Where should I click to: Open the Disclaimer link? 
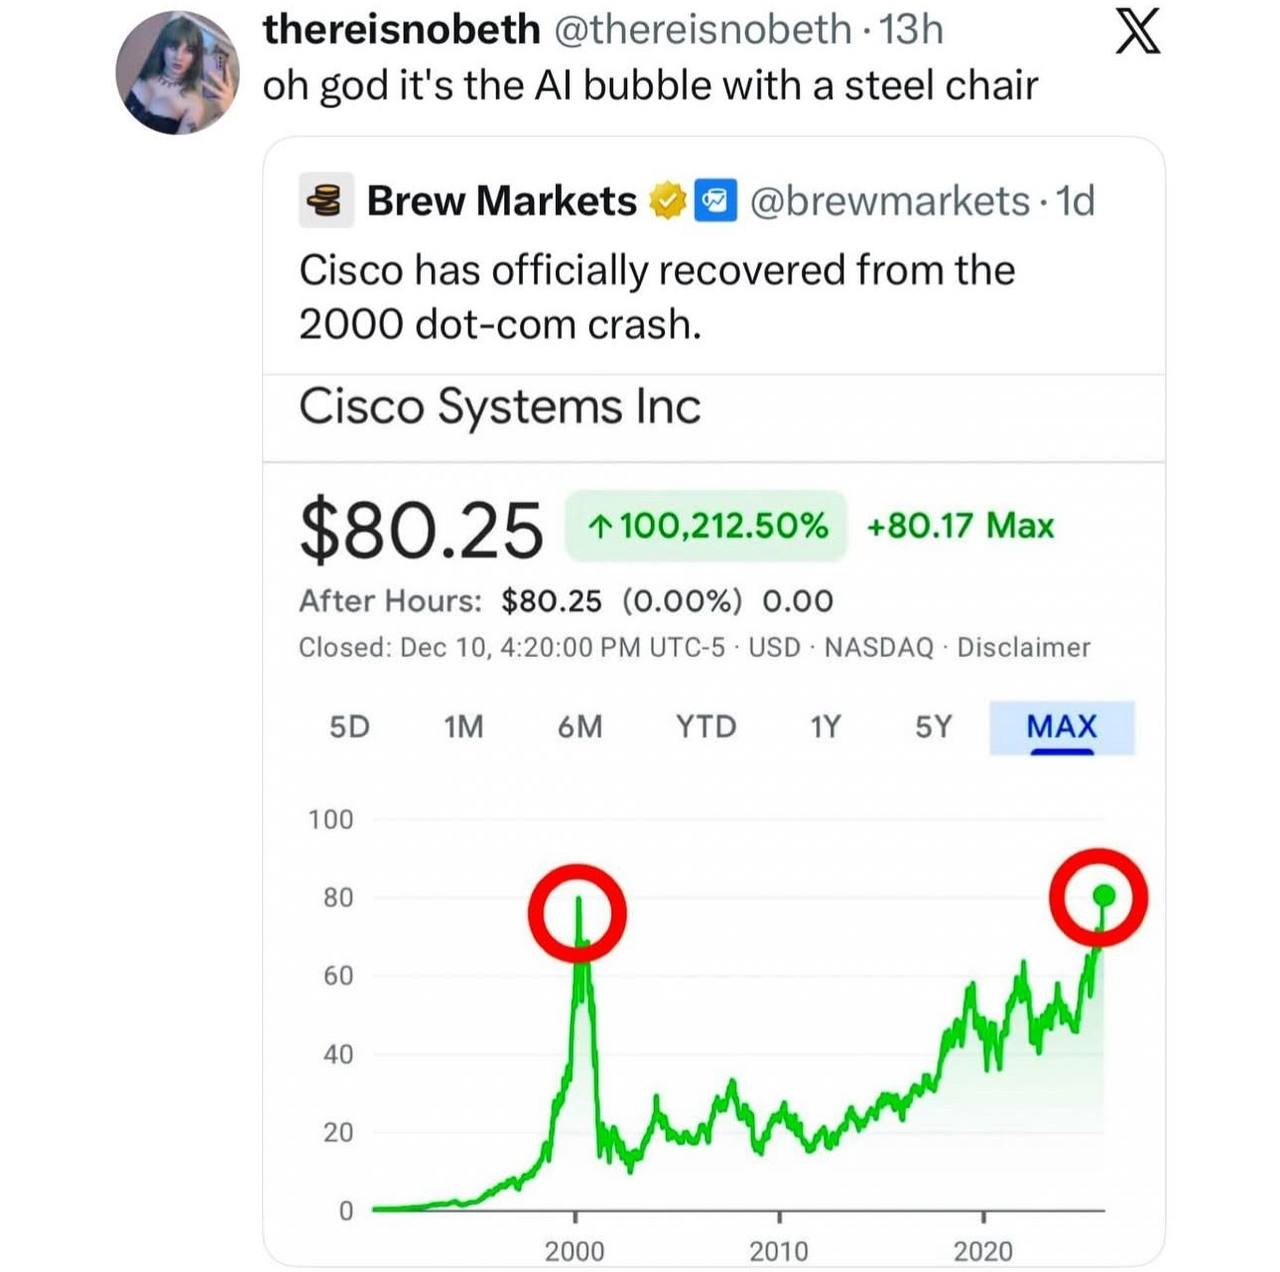[x=1023, y=648]
